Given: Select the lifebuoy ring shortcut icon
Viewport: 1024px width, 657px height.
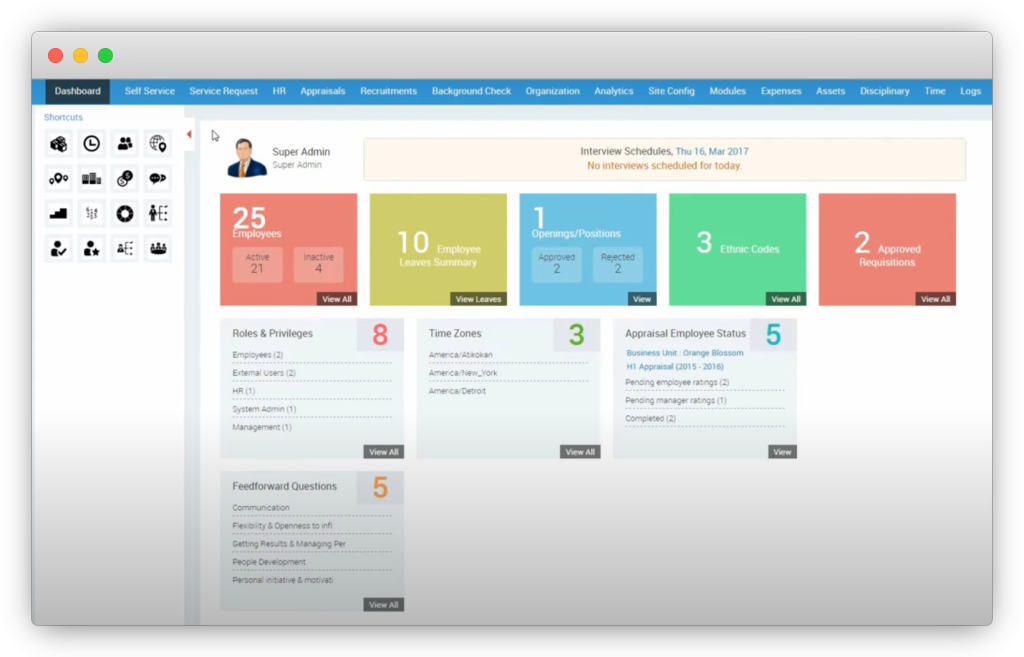Looking at the screenshot, I should tap(125, 214).
